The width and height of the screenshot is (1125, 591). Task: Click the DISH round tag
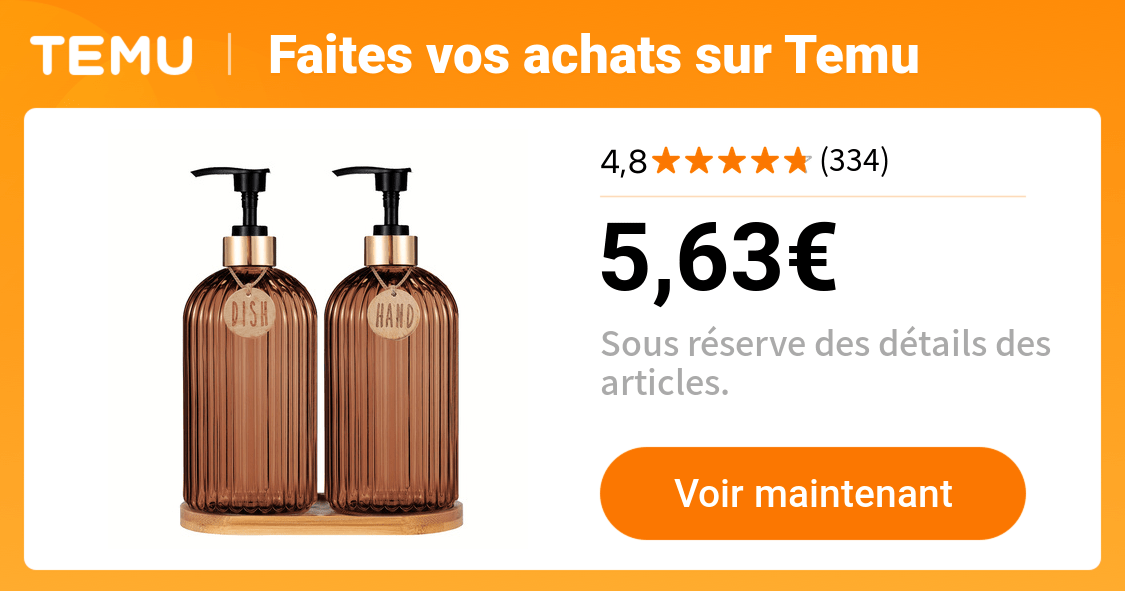[250, 313]
